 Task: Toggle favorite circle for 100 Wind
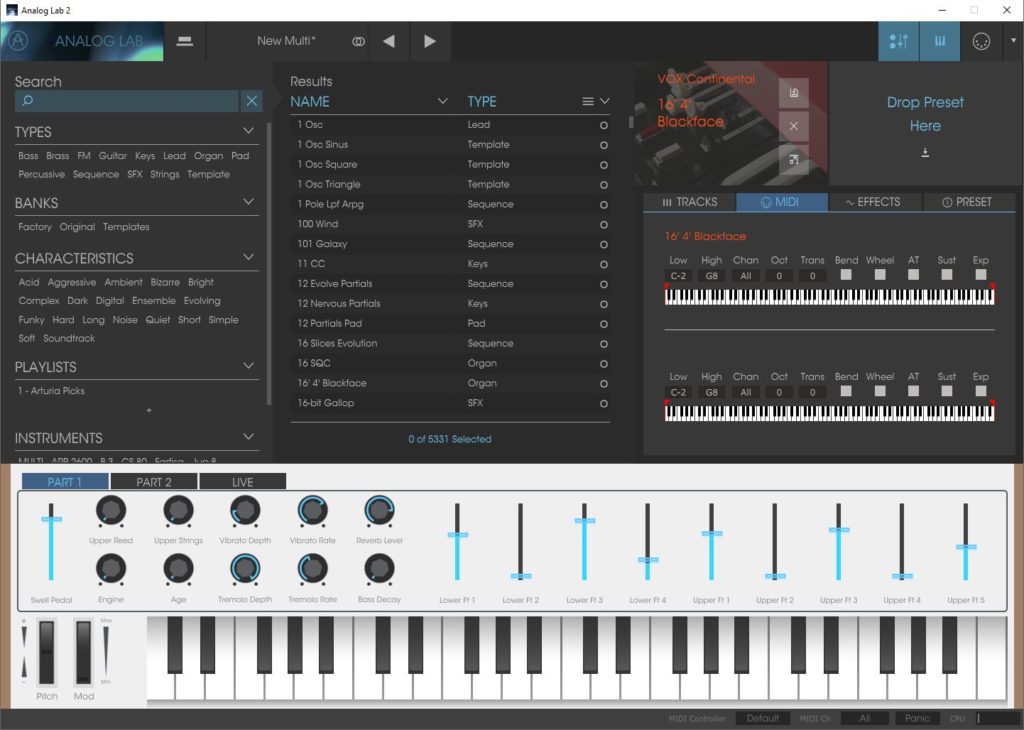click(603, 225)
